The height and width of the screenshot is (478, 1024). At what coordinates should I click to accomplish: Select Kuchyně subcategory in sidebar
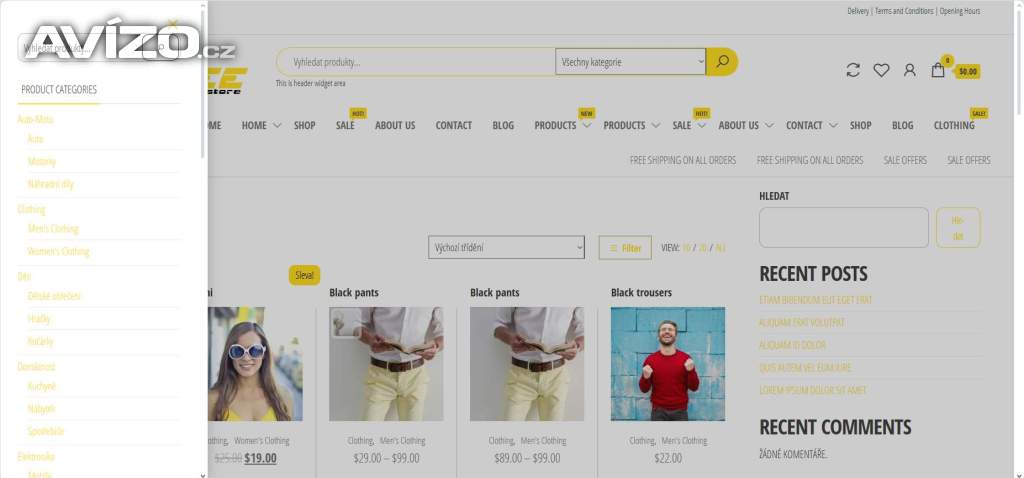click(x=42, y=386)
